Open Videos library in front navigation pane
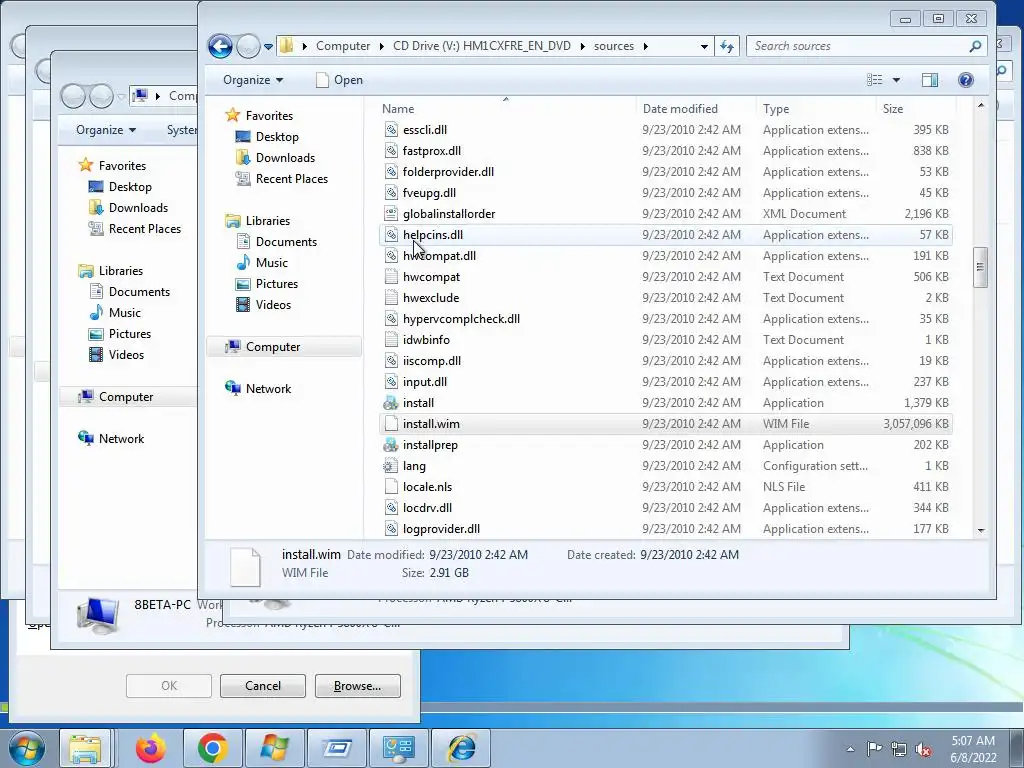This screenshot has width=1024, height=768. pyautogui.click(x=273, y=304)
